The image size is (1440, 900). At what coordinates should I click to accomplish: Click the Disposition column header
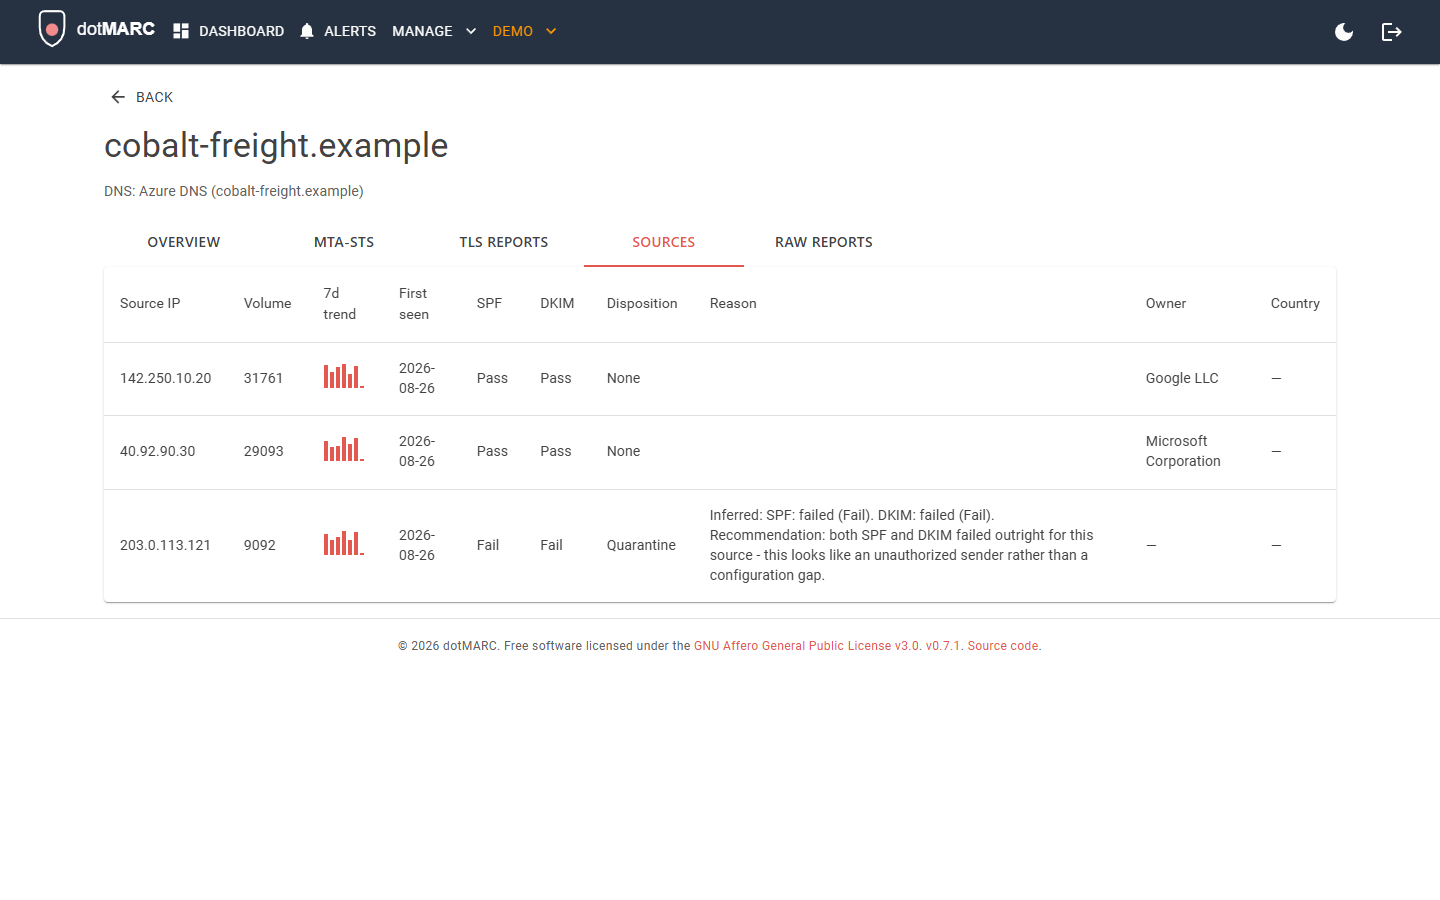(642, 304)
